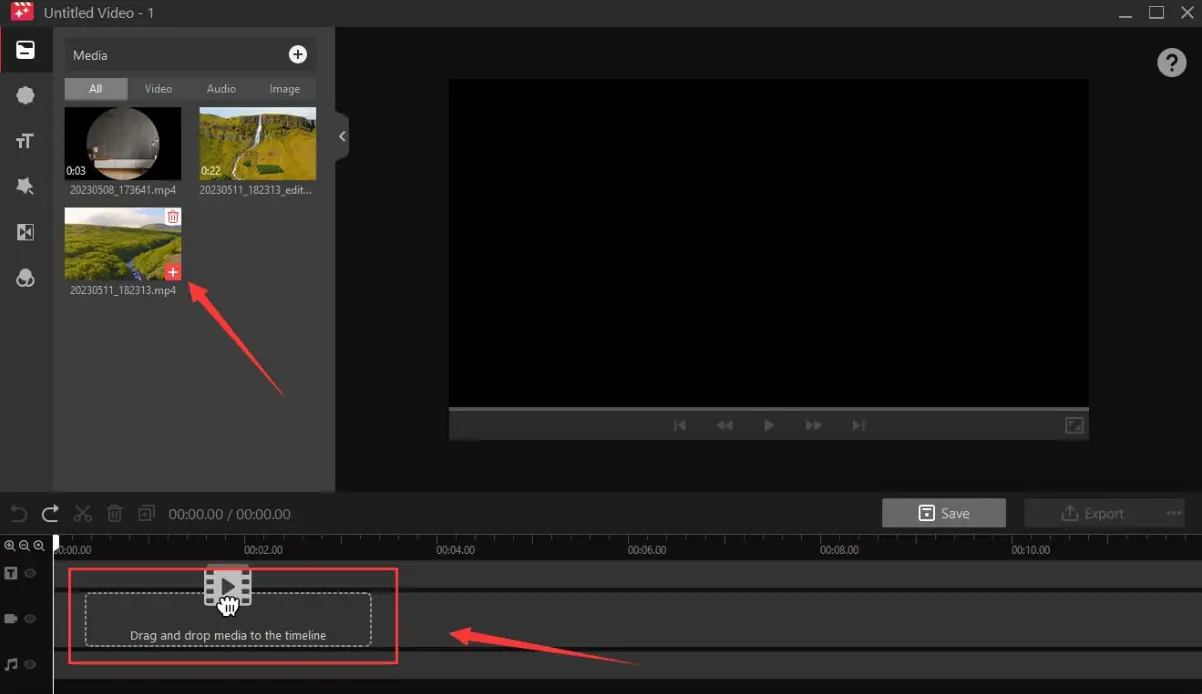
Task: Zoom out the timeline
Action: tap(25, 546)
